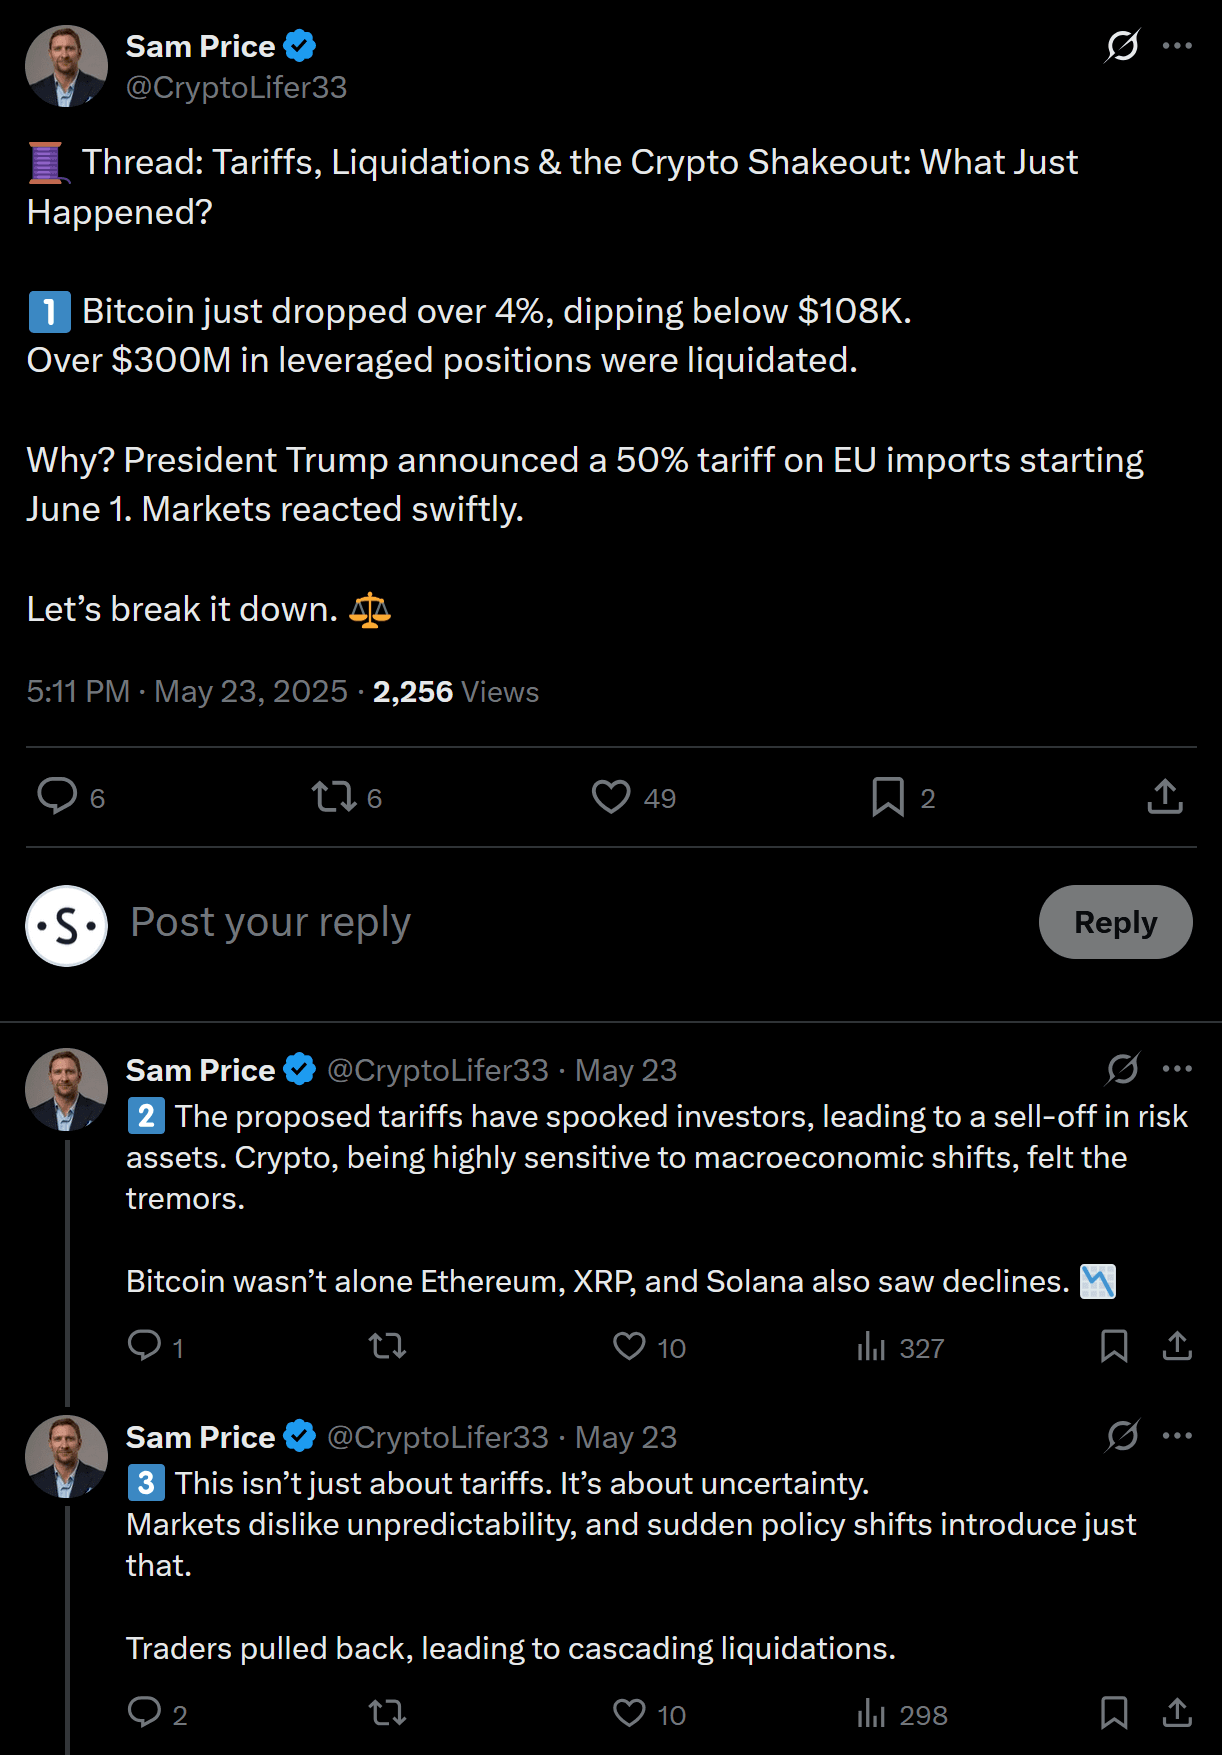This screenshot has height=1755, width=1222.
Task: Like the main thread post with 49 likes
Action: [611, 797]
